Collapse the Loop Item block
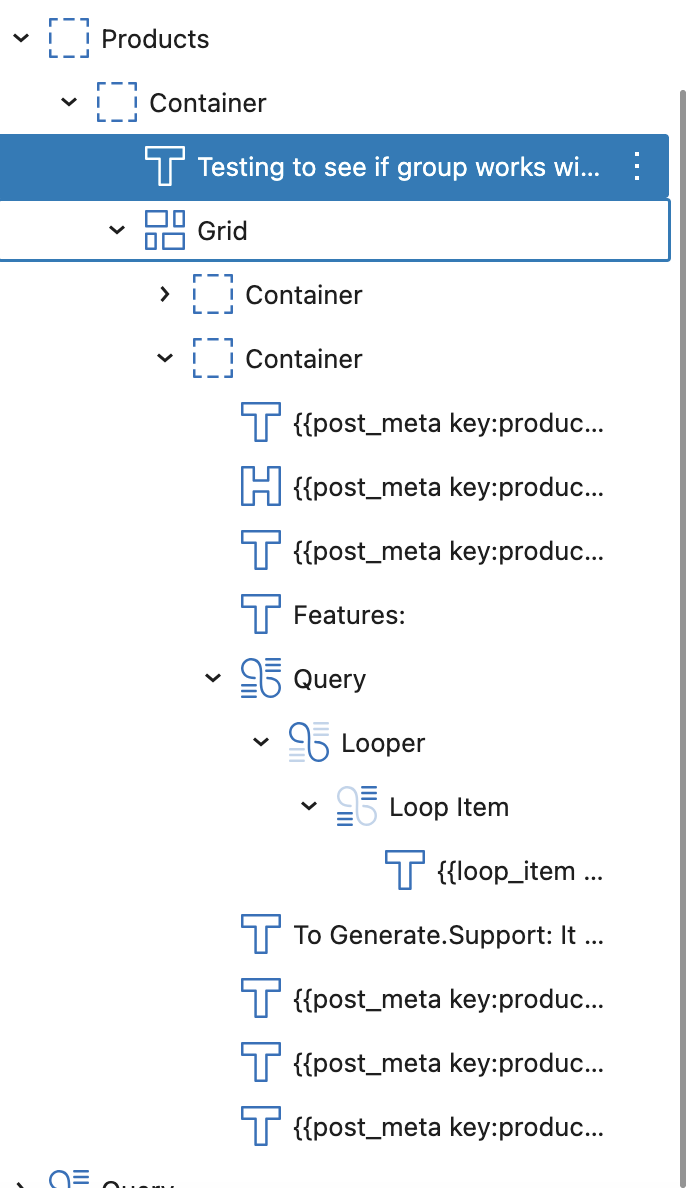This screenshot has width=686, height=1188. pyautogui.click(x=309, y=807)
